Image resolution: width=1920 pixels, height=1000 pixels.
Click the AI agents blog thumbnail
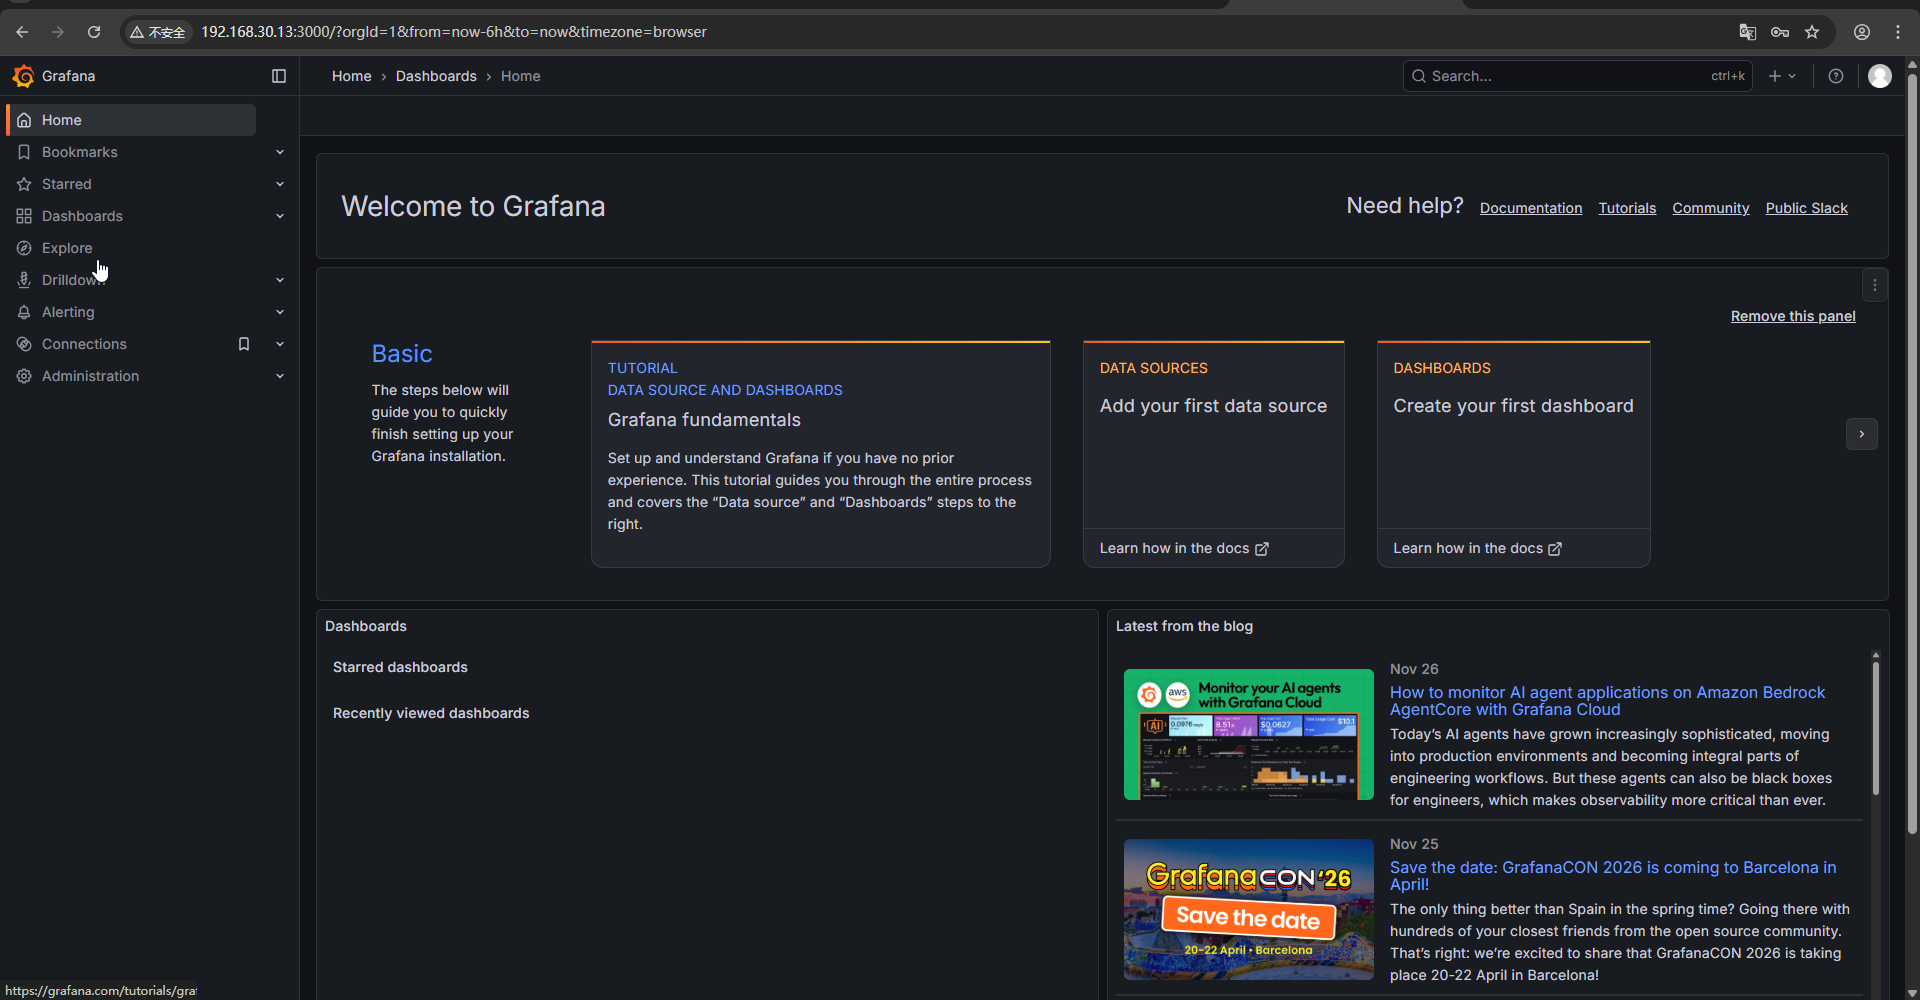tap(1249, 734)
